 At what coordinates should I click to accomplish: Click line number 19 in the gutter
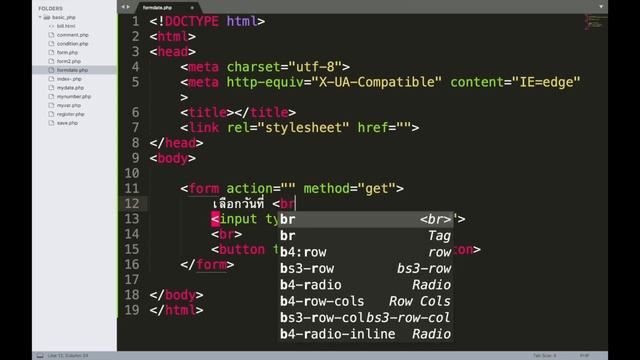pos(132,310)
